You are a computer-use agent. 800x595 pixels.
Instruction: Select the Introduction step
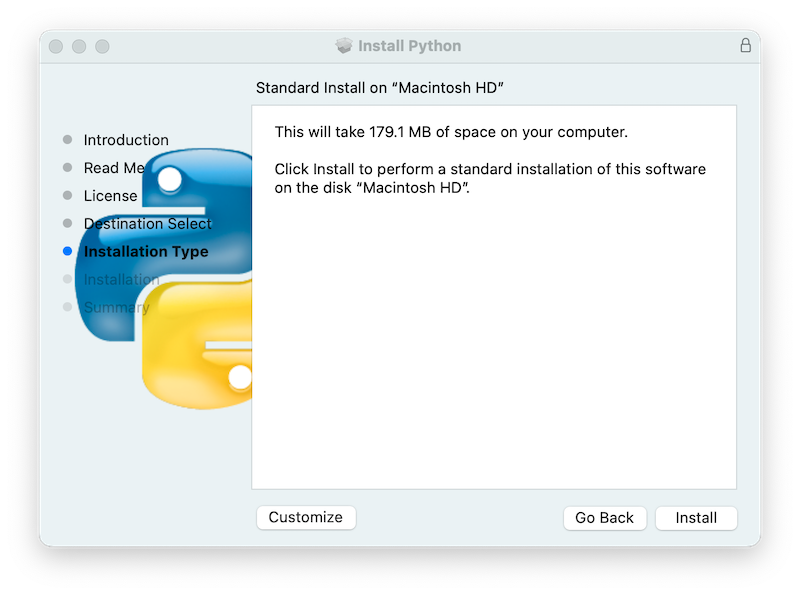[x=125, y=139]
